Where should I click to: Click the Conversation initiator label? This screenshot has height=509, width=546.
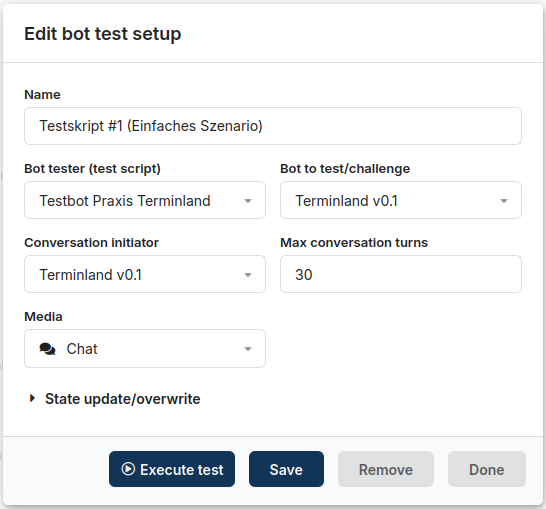tap(91, 243)
